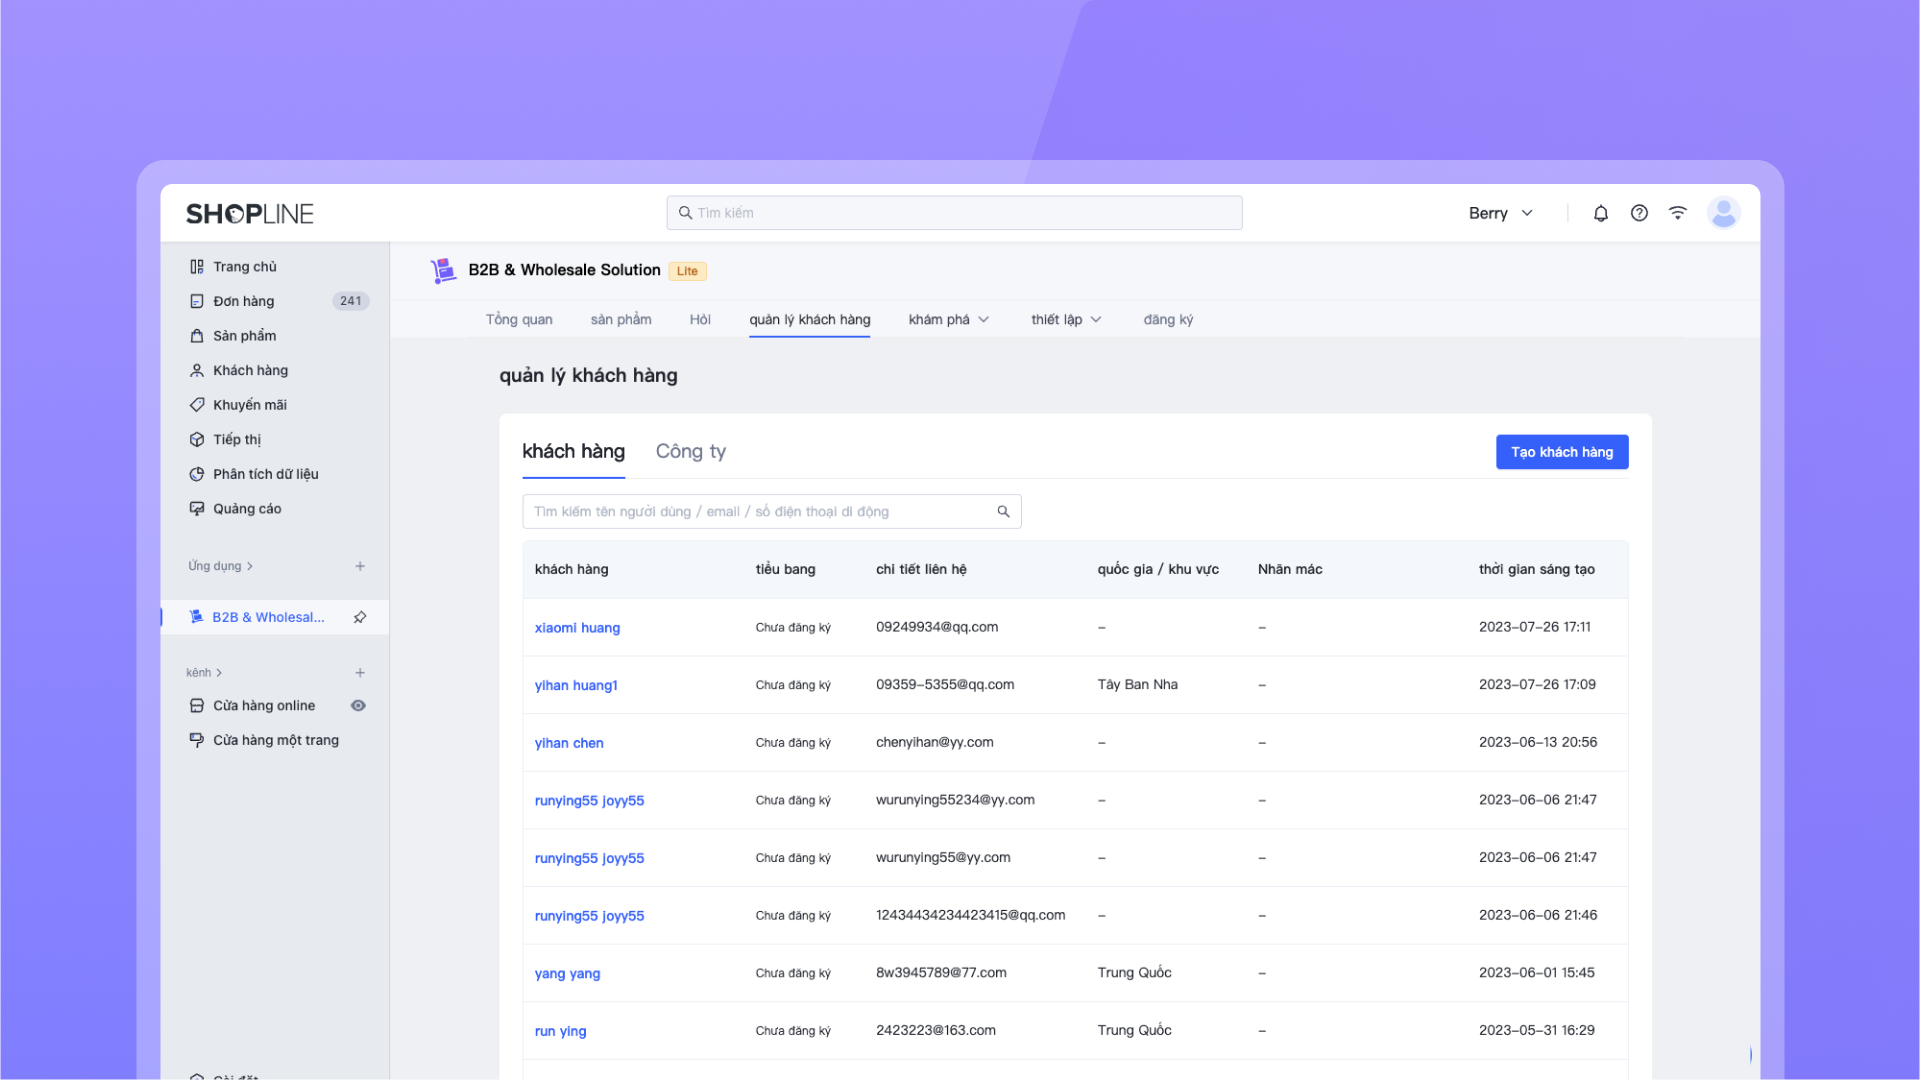Add a new app with plus icon
This screenshot has height=1080, width=1920.
pyautogui.click(x=360, y=566)
